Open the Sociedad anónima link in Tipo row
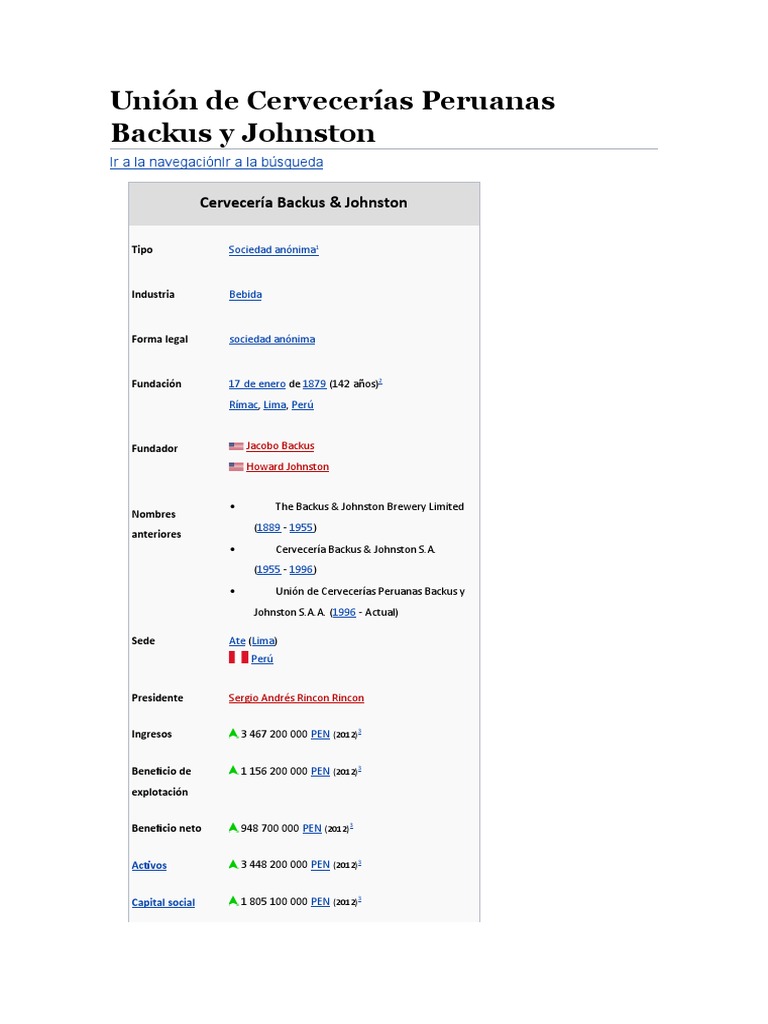 tap(272, 249)
